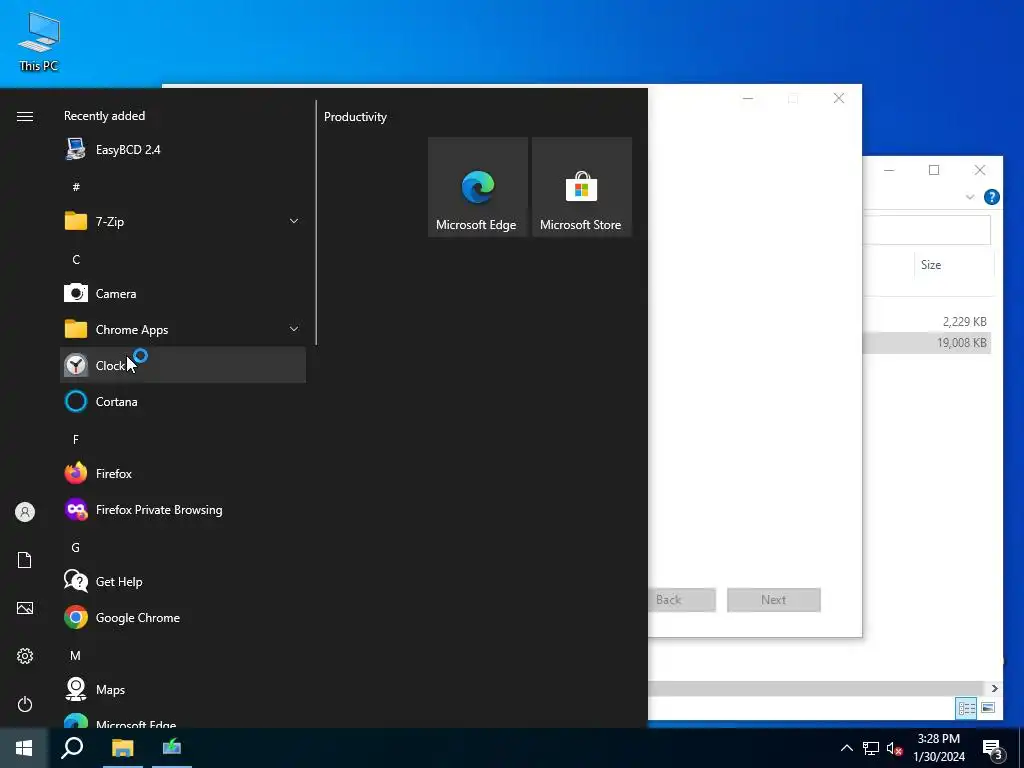The image size is (1024, 768).
Task: Open taskbar Search
Action: [x=72, y=748]
